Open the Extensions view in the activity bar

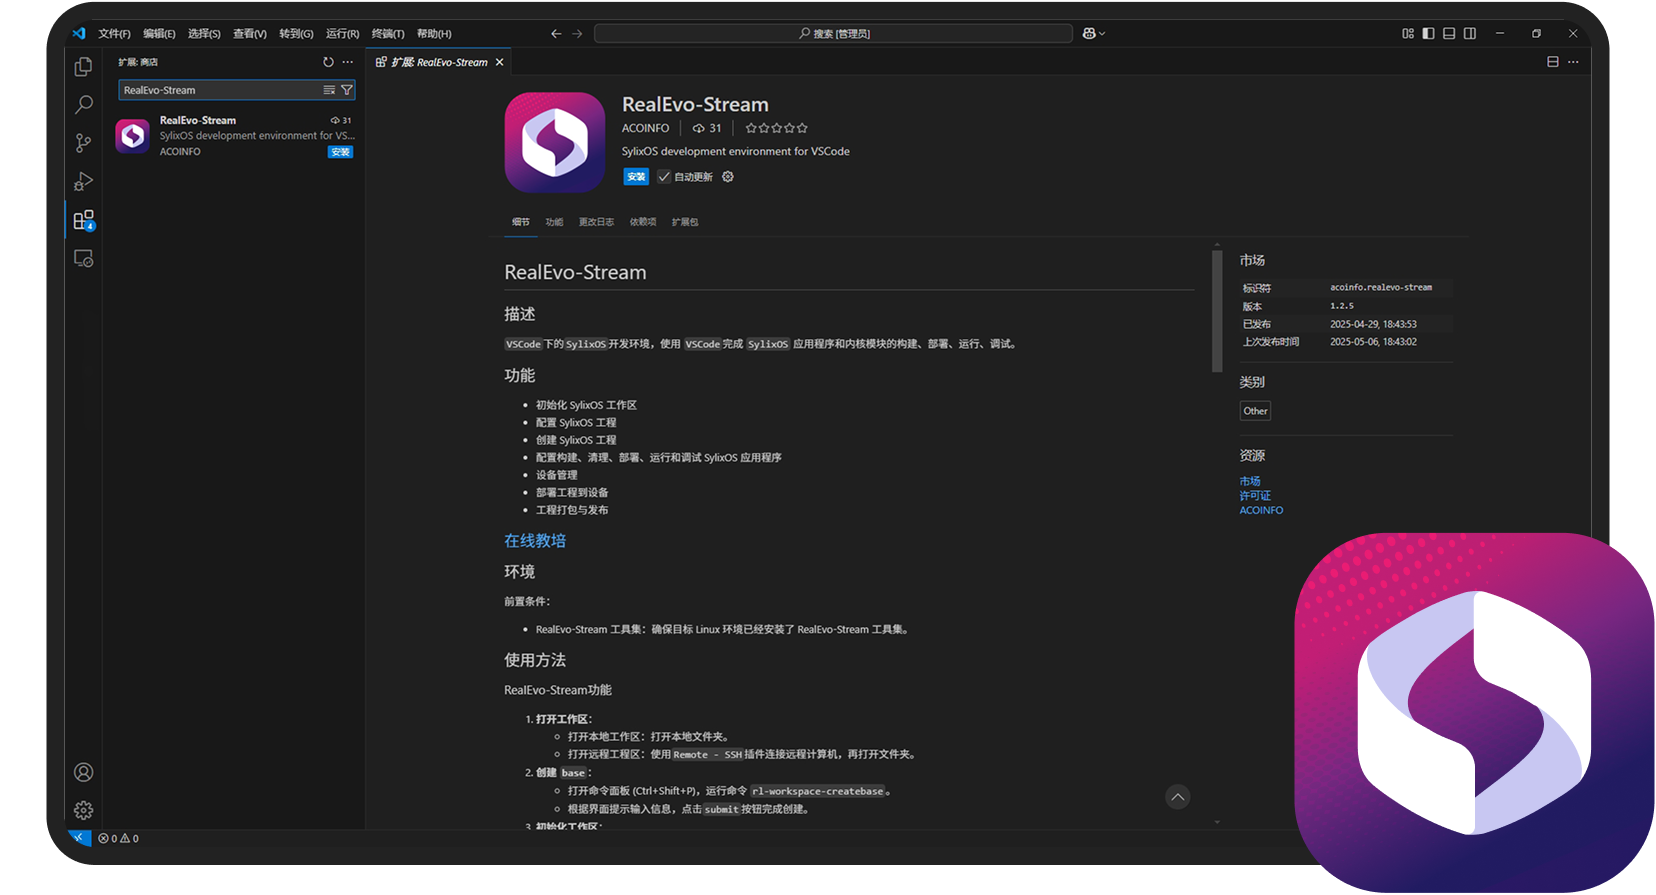(x=84, y=220)
